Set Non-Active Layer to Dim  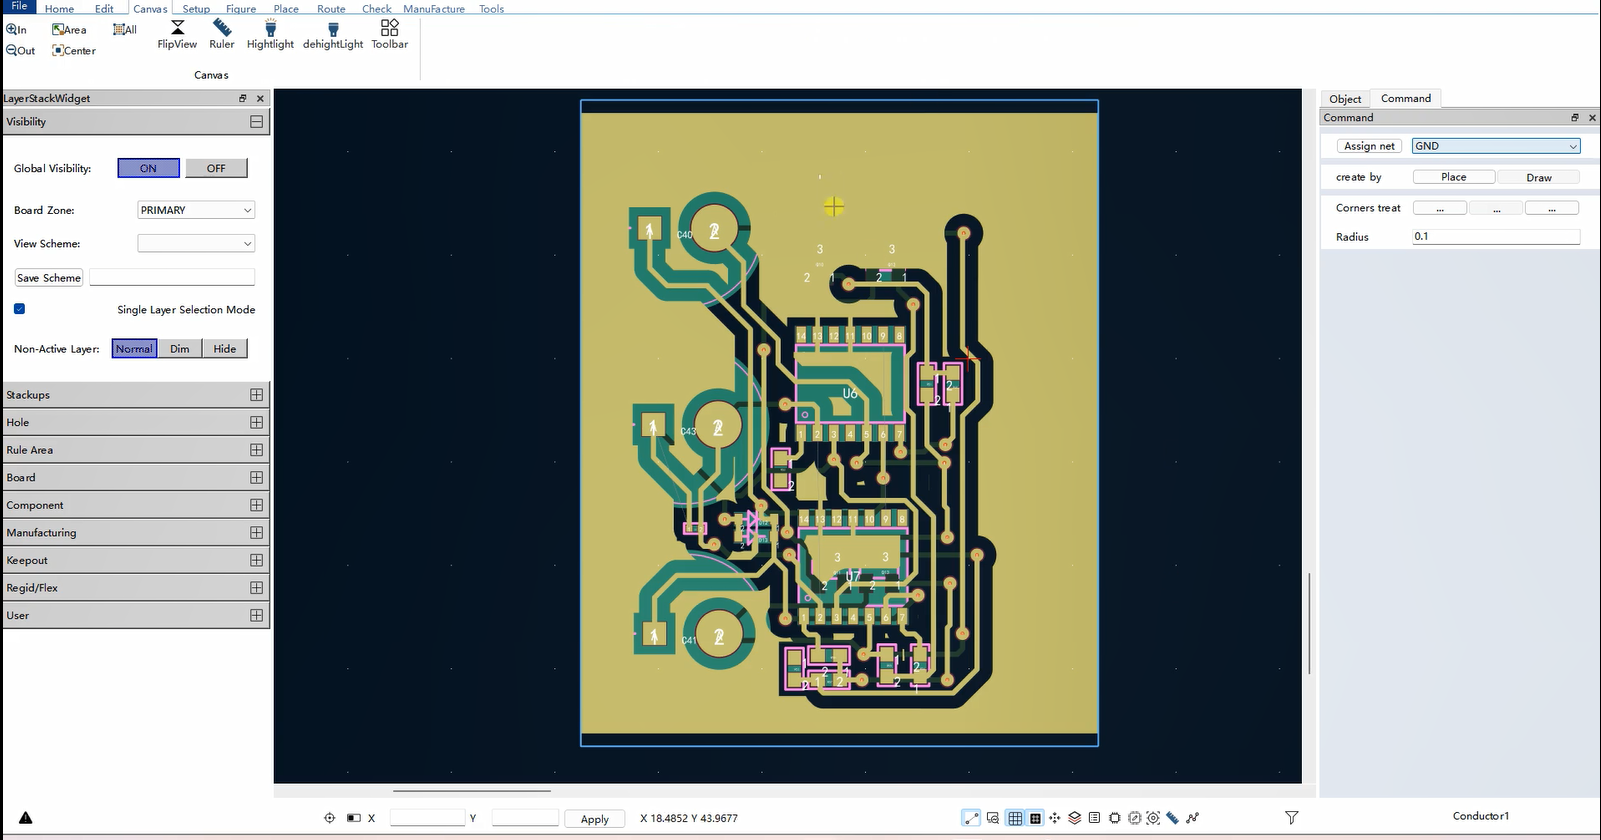coord(179,349)
